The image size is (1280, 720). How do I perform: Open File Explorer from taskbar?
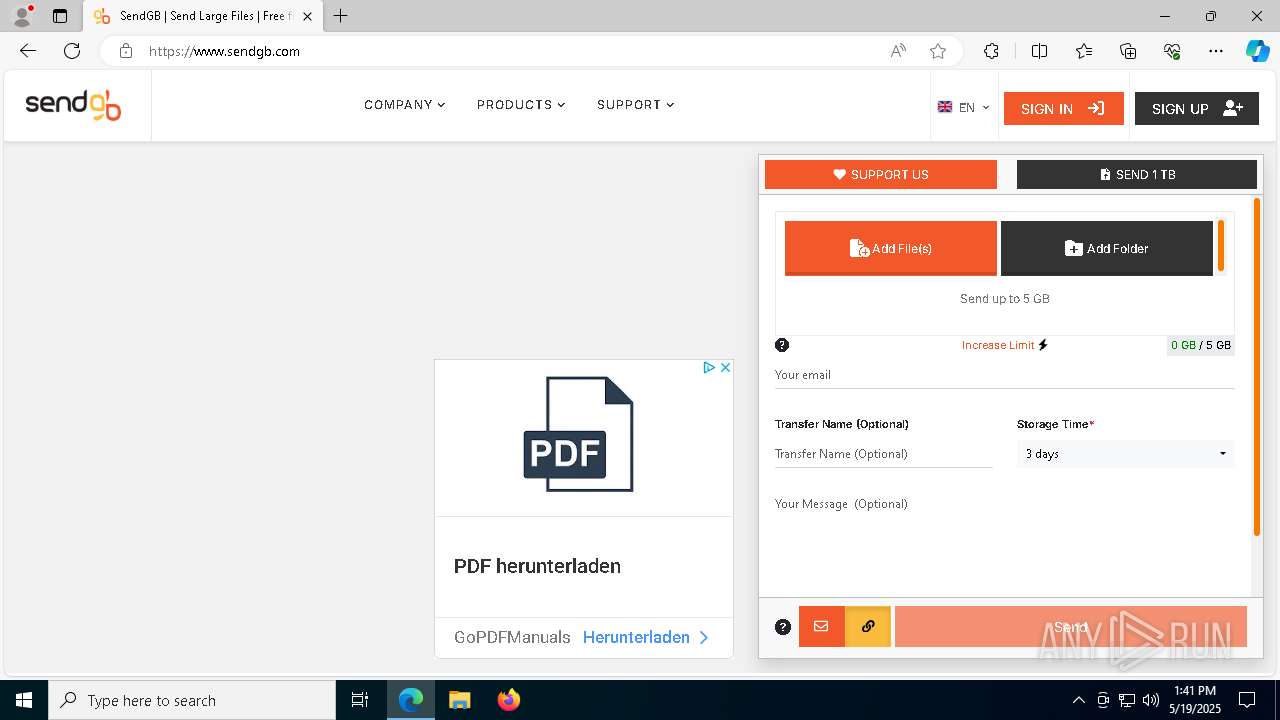459,700
